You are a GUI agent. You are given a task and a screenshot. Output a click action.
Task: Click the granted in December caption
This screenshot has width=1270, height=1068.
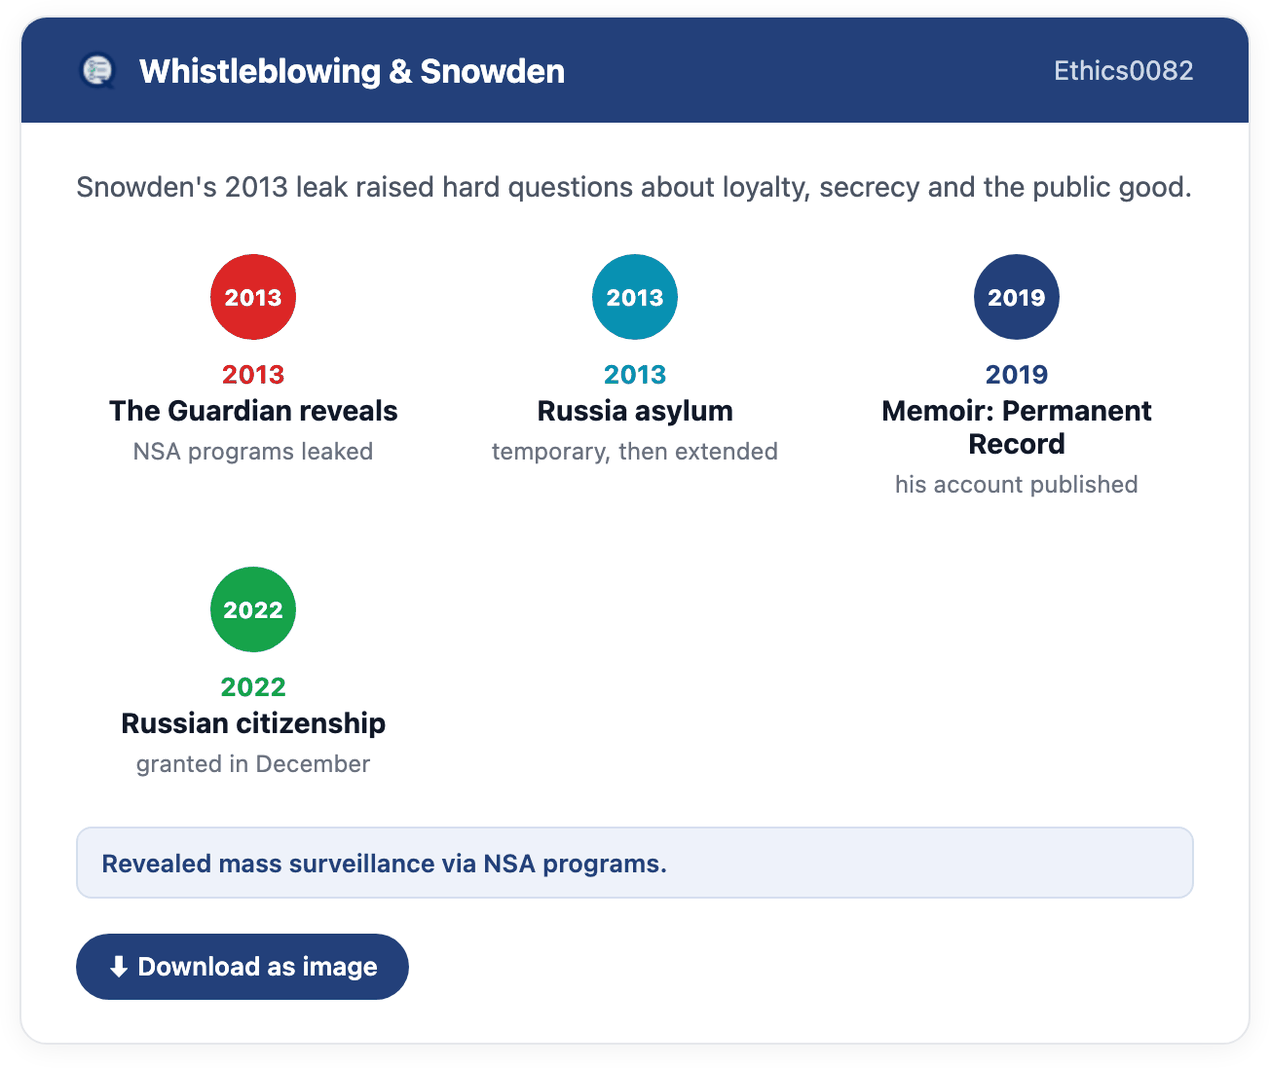253,764
